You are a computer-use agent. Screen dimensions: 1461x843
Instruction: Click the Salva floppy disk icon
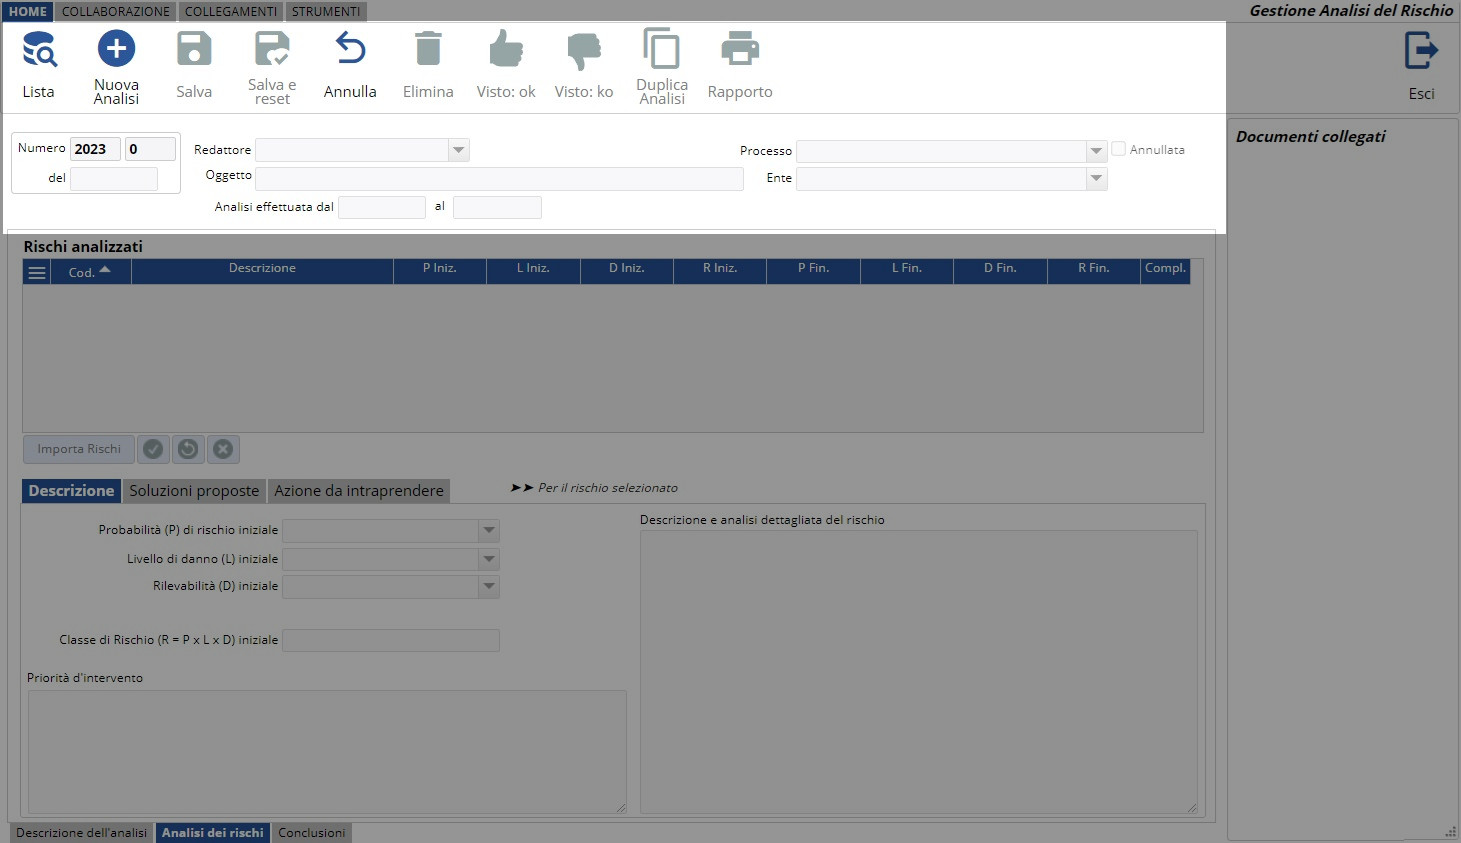click(194, 50)
